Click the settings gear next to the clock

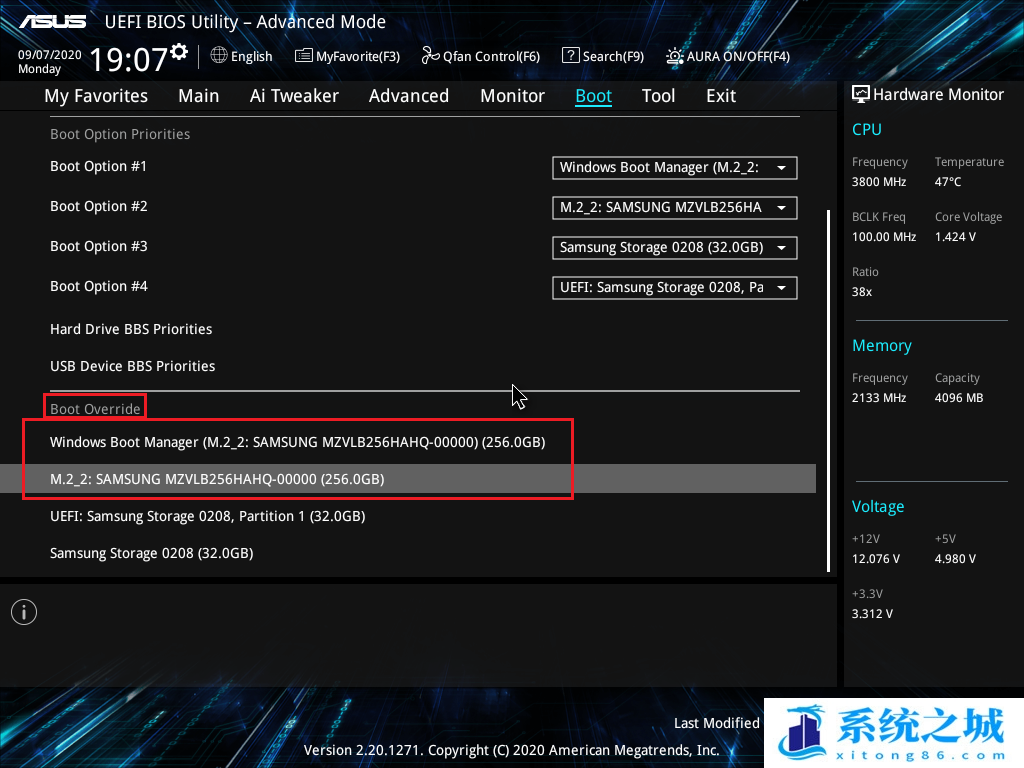[179, 51]
